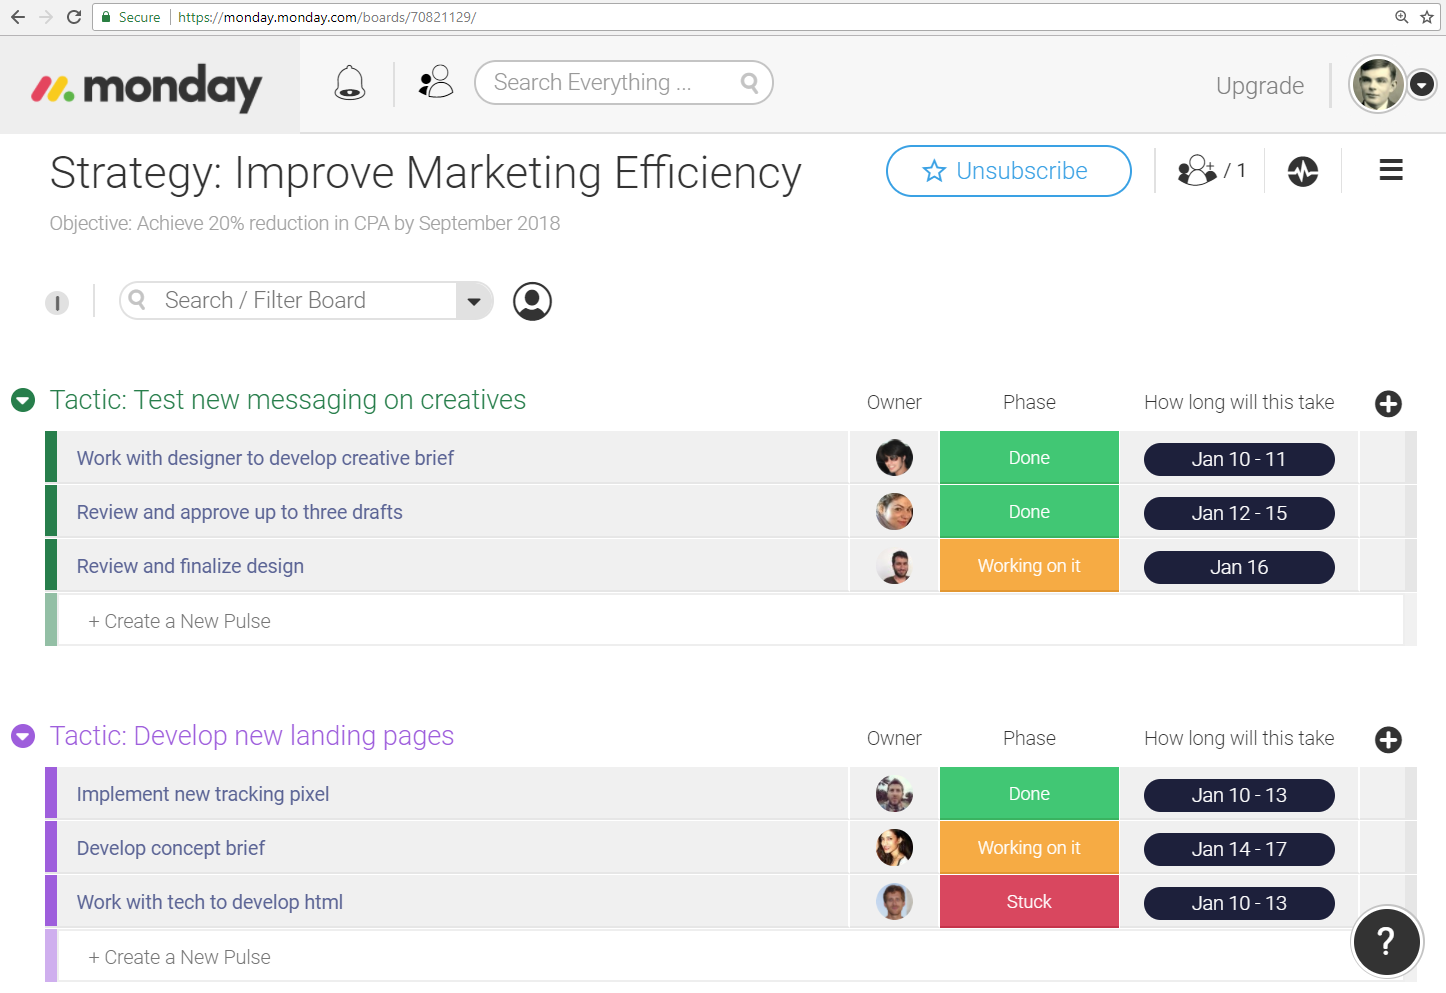The width and height of the screenshot is (1446, 993).
Task: Click the board subscribers icon
Action: pyautogui.click(x=1210, y=171)
